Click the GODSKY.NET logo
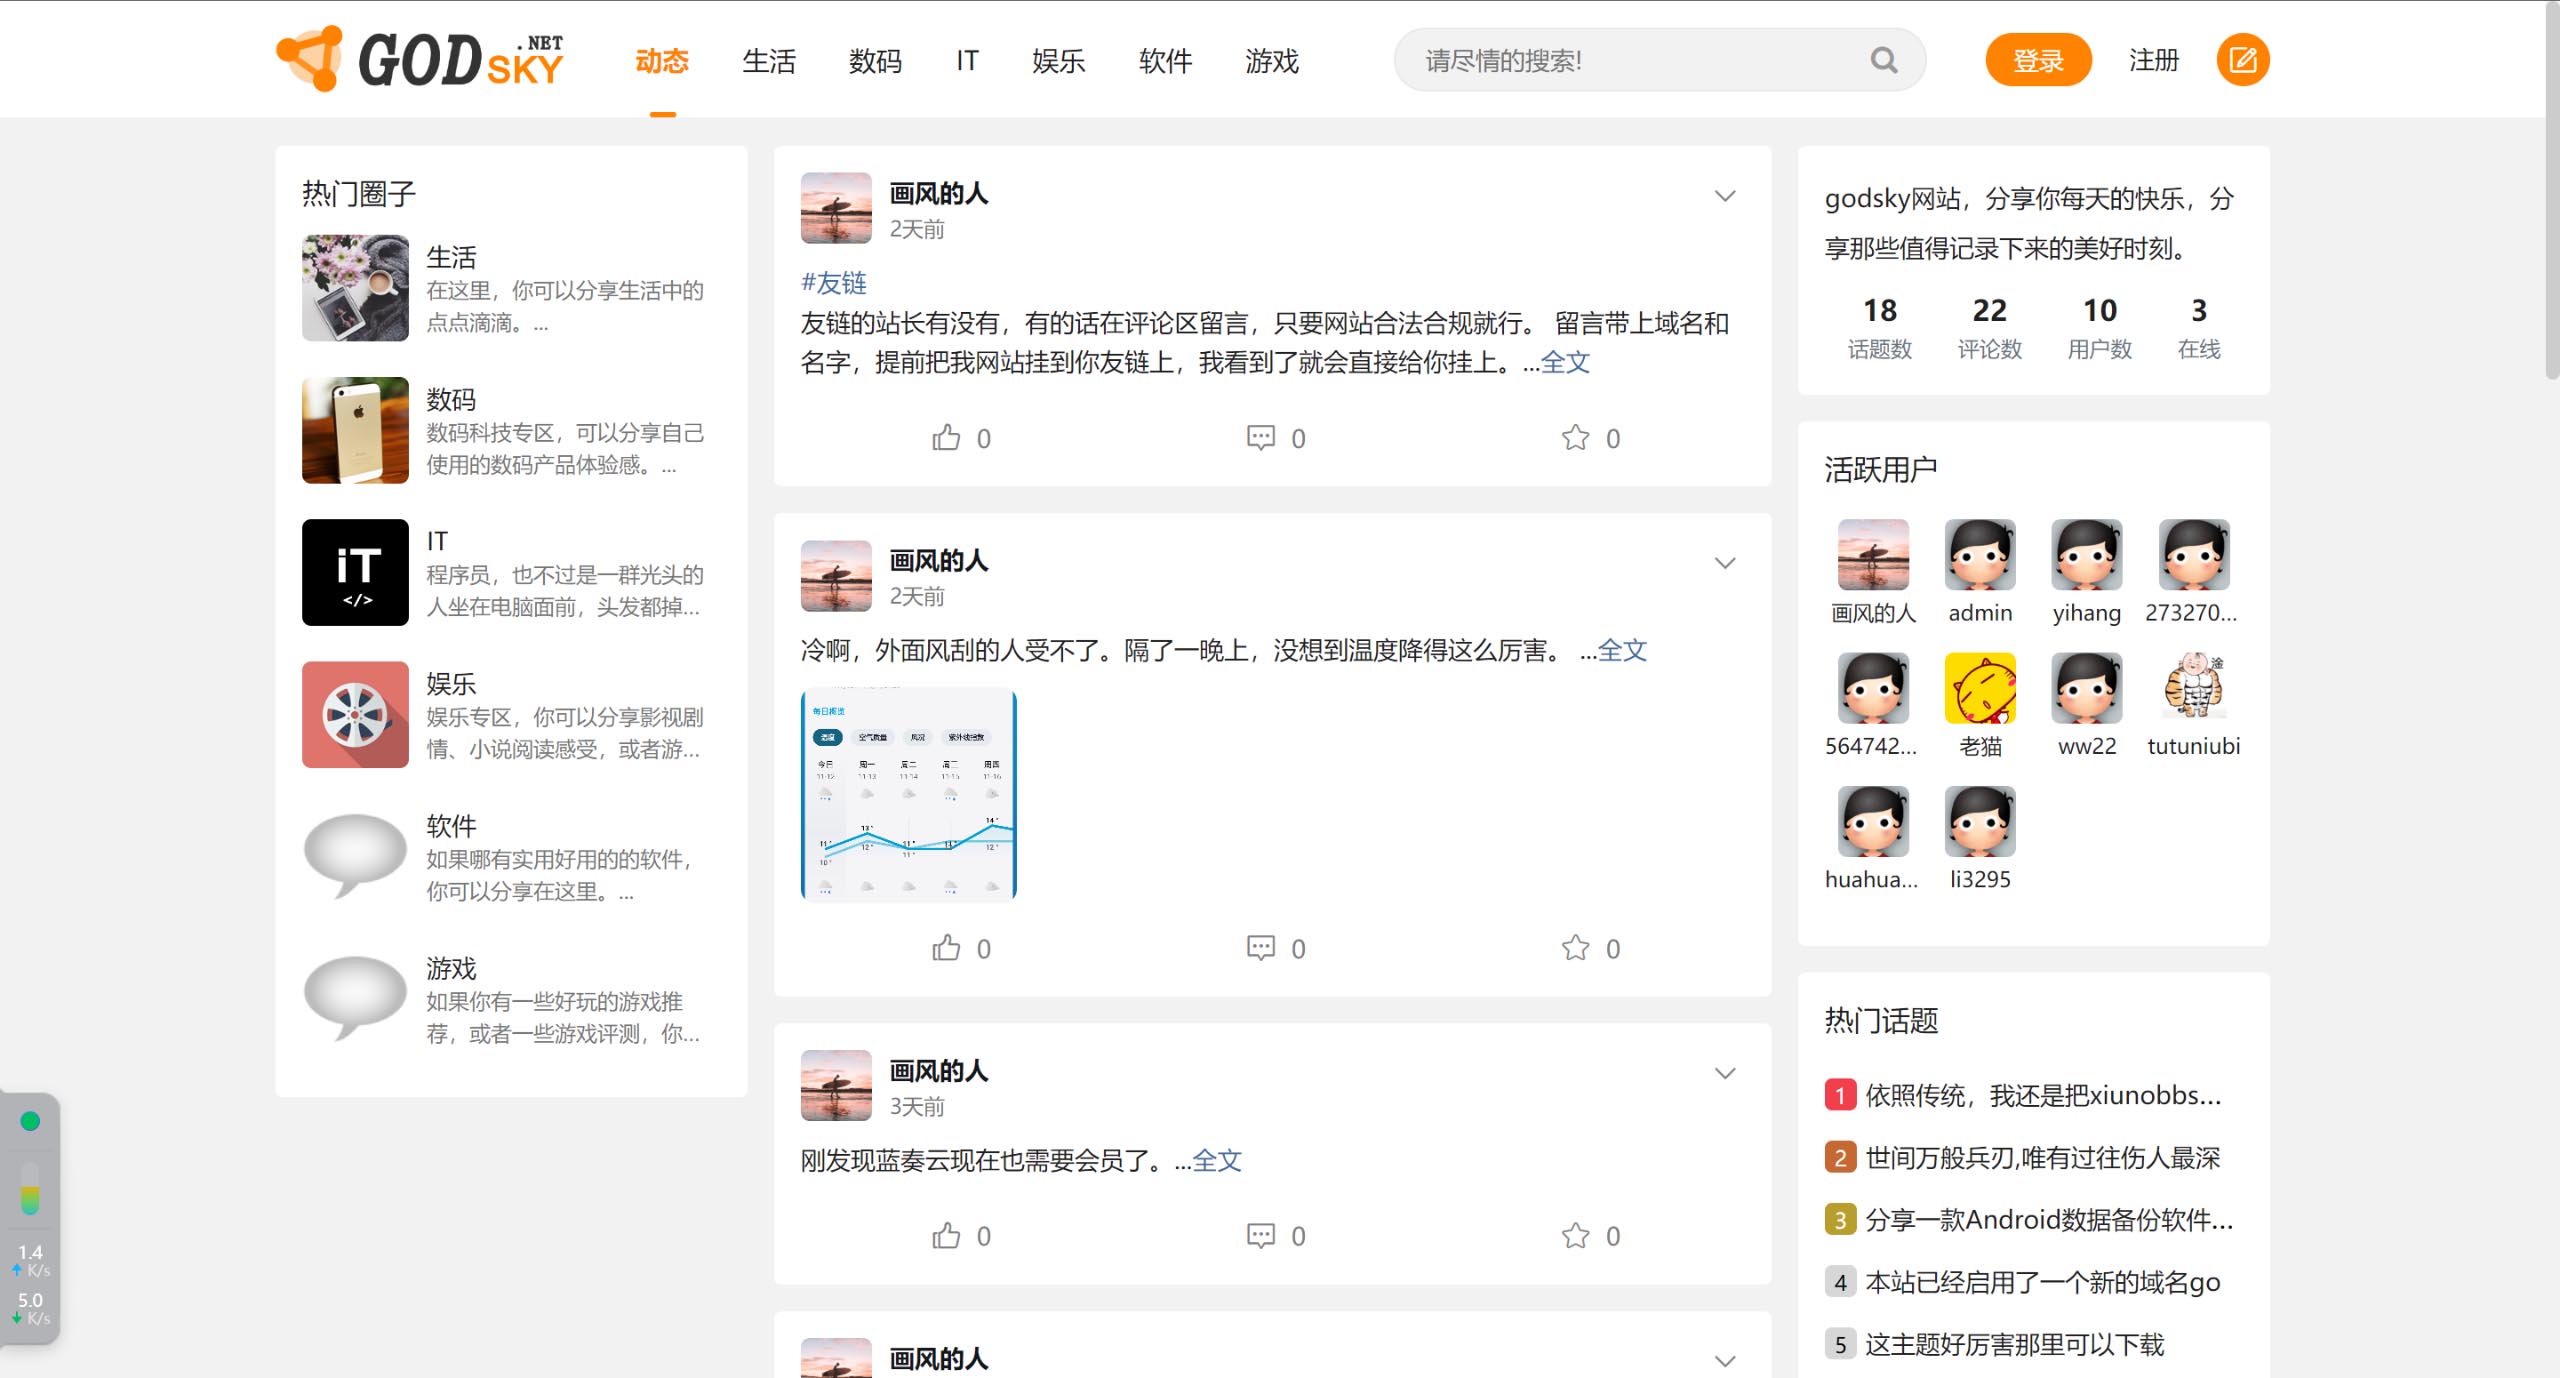Image resolution: width=2560 pixels, height=1378 pixels. (x=420, y=60)
